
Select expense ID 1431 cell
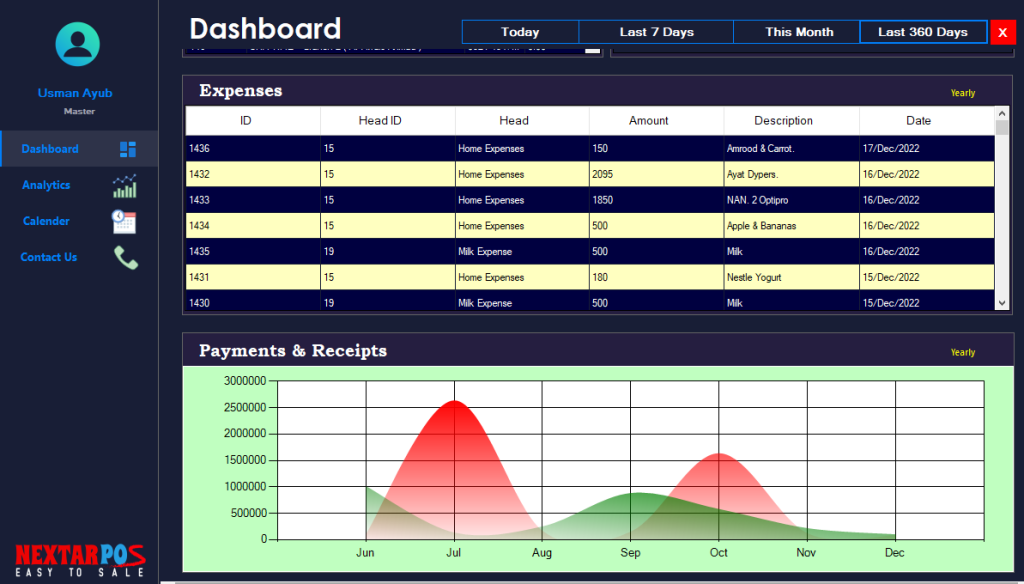[x=253, y=277]
